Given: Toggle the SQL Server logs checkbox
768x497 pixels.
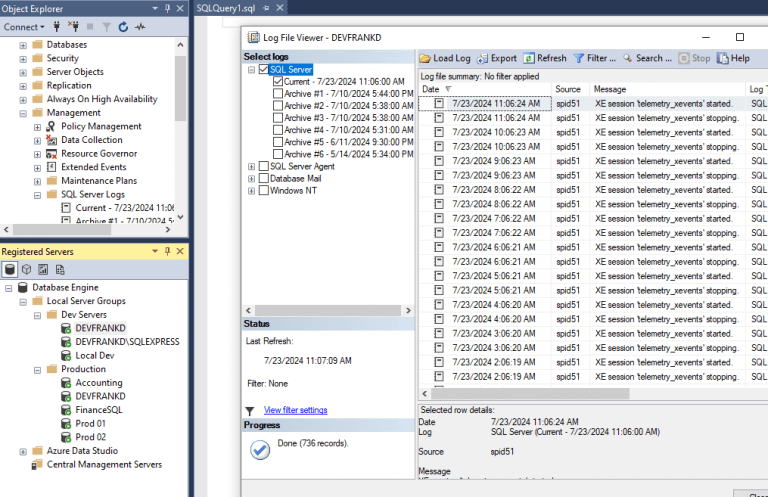Looking at the screenshot, I should click(264, 70).
